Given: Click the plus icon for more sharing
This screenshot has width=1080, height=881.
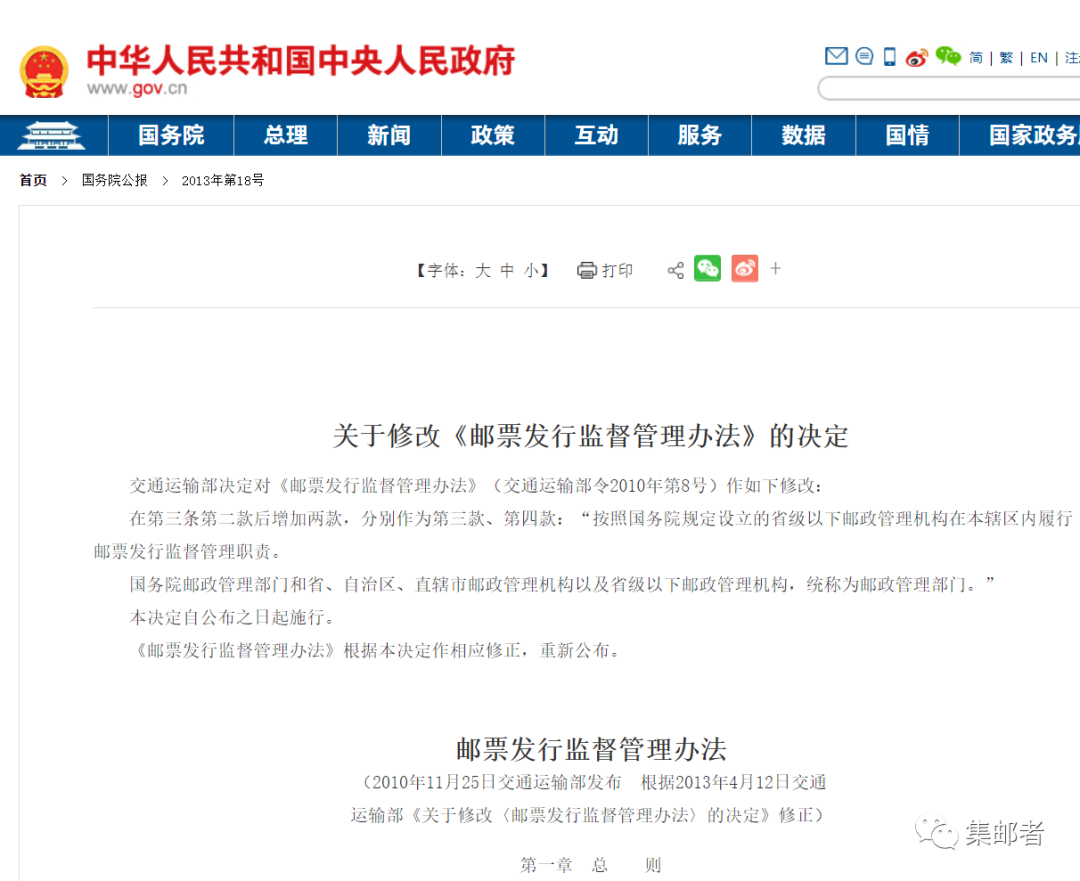Looking at the screenshot, I should click(776, 268).
